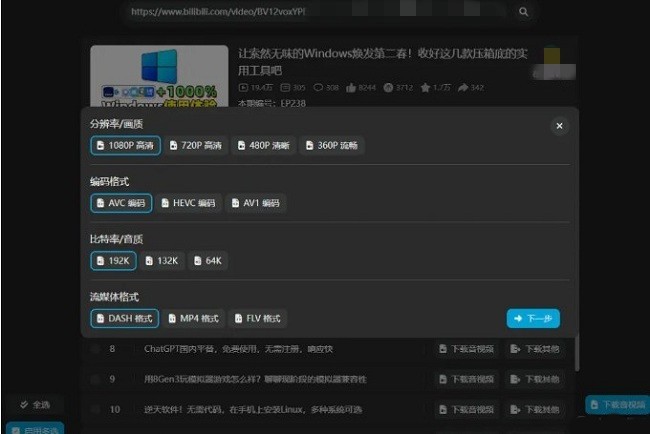Click the search magnifier icon in URL bar

coord(523,12)
